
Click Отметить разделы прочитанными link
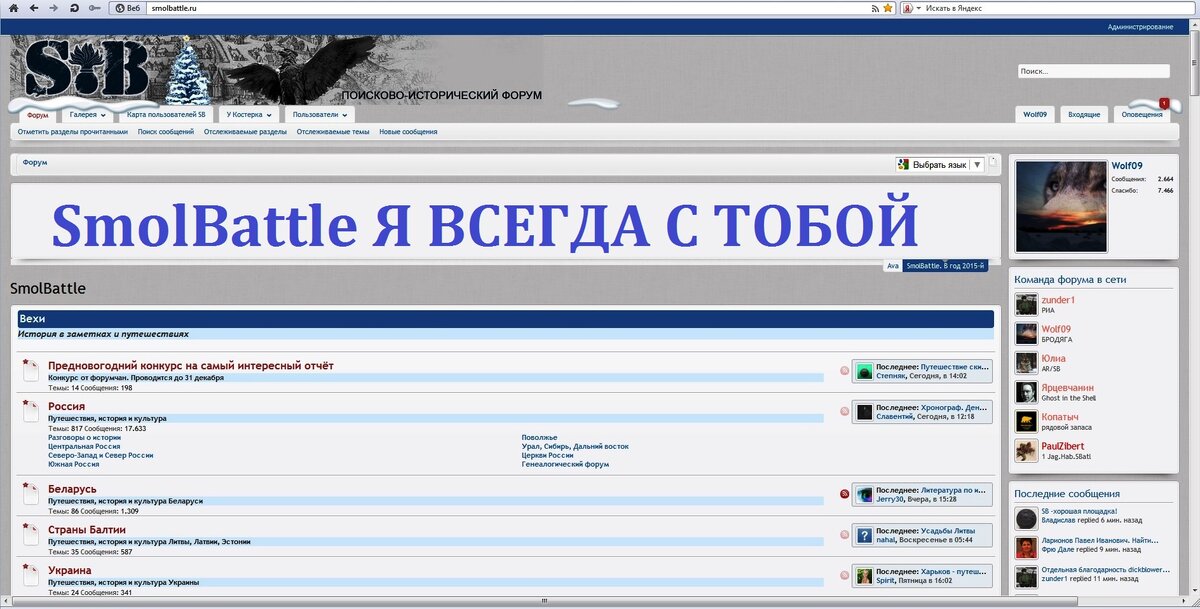coord(72,132)
